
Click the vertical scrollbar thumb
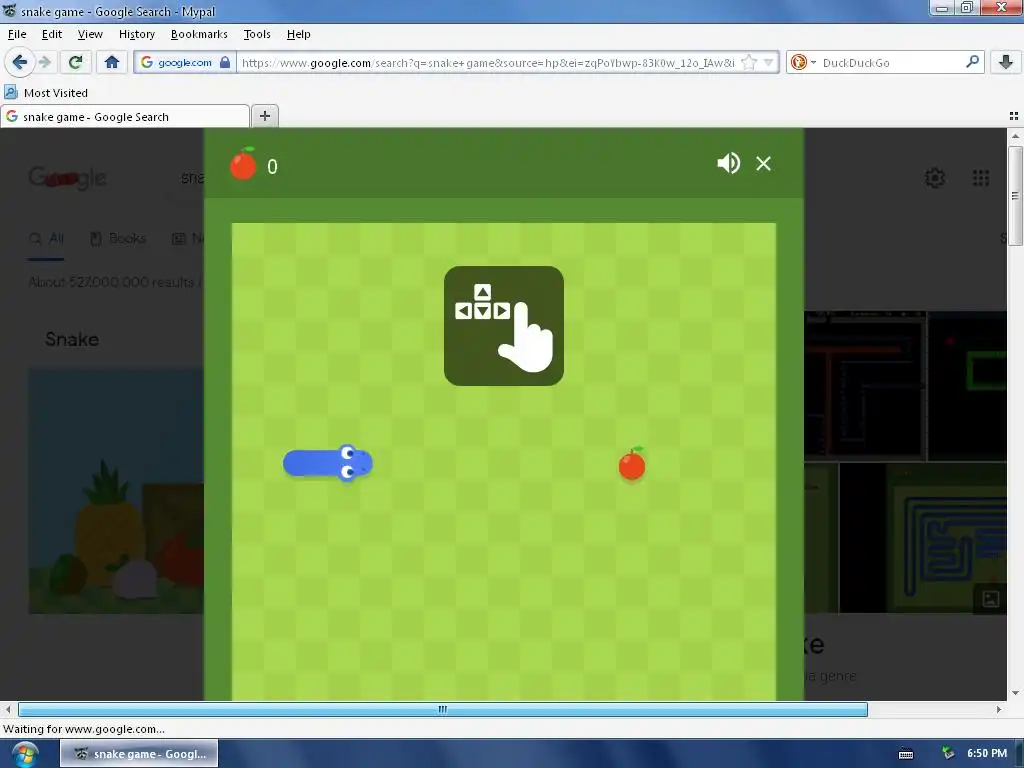pos(1015,196)
